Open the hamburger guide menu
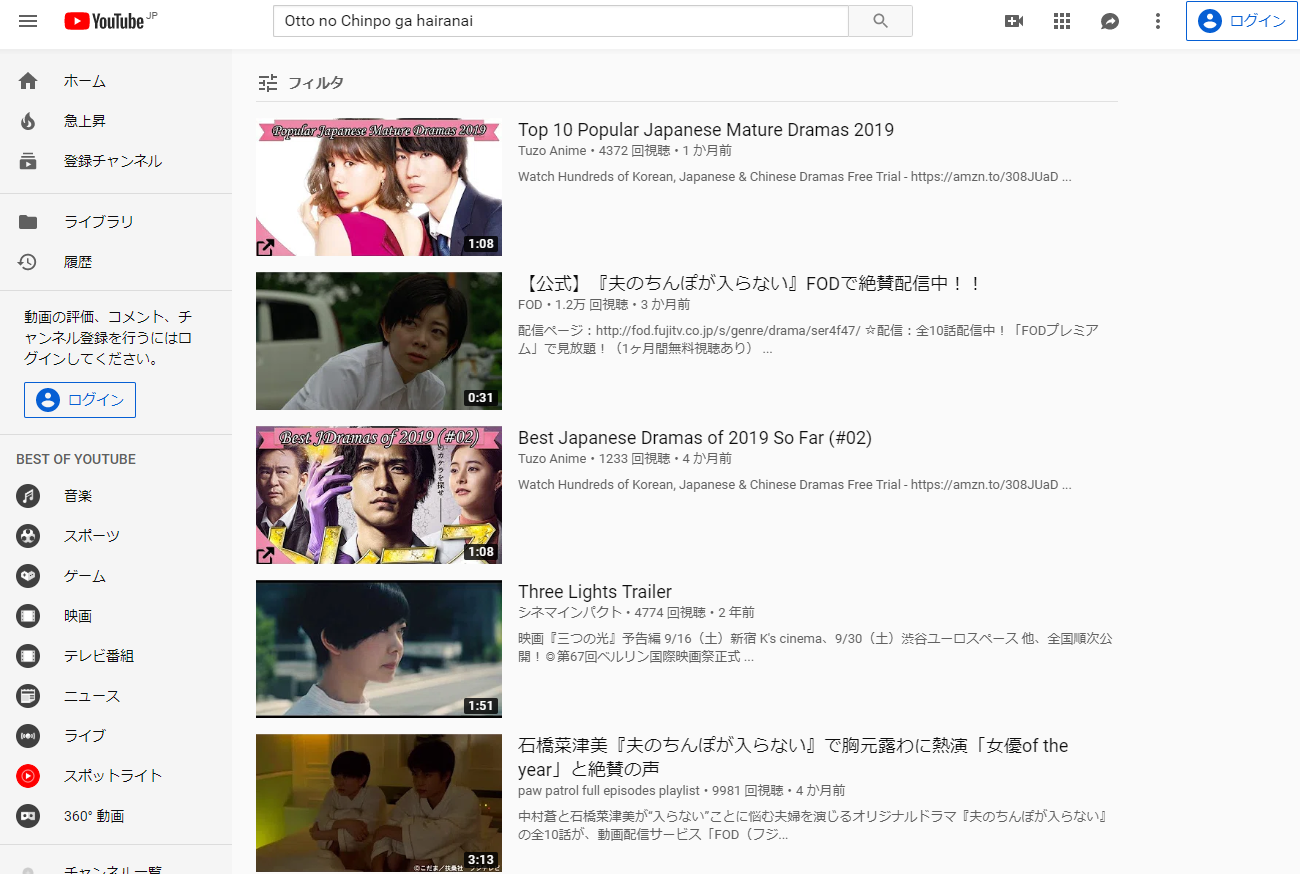1300x874 pixels. click(x=28, y=21)
